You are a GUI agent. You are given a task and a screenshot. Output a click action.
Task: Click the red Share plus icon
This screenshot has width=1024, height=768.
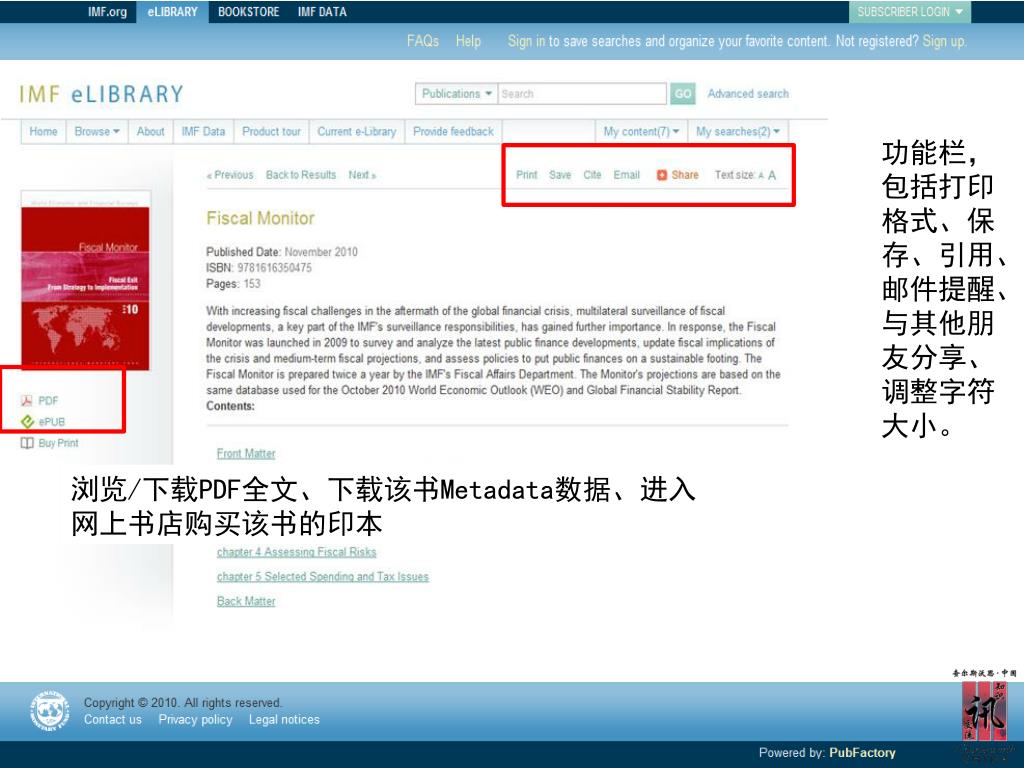click(662, 175)
